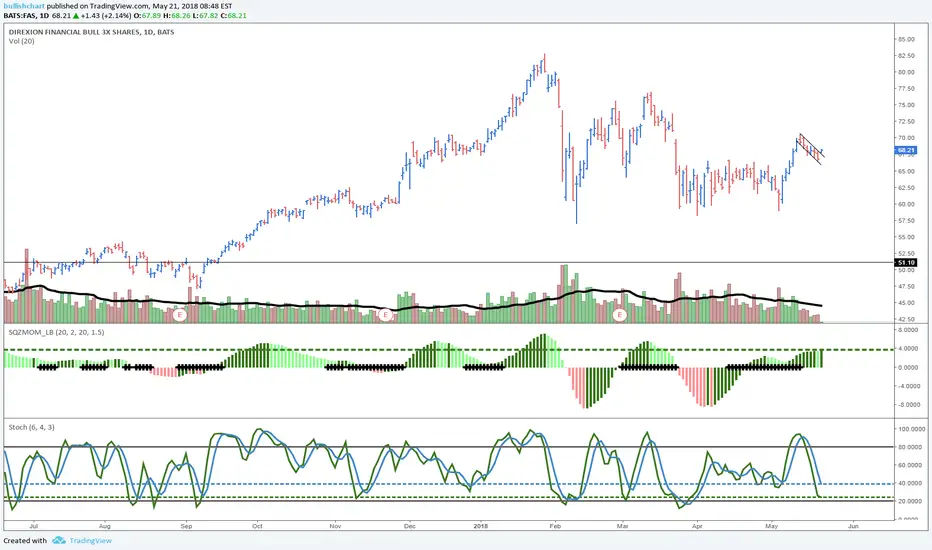Click the 8.0000 label on squeeze momentum axis
Viewport: 932px width, 550px height.
pyautogui.click(x=908, y=329)
